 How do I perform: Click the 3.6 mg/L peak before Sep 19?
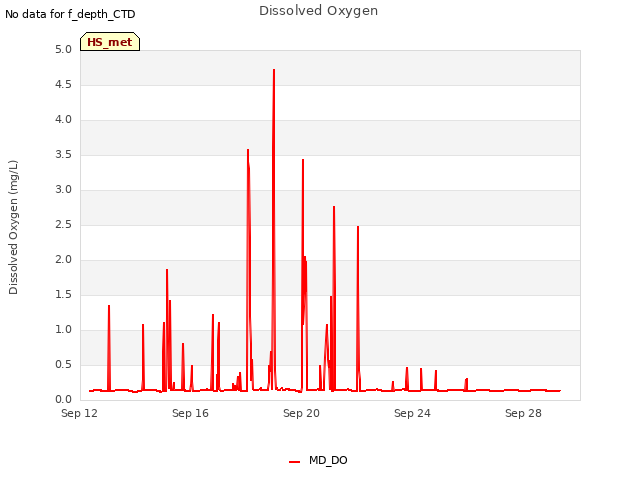[x=248, y=150]
